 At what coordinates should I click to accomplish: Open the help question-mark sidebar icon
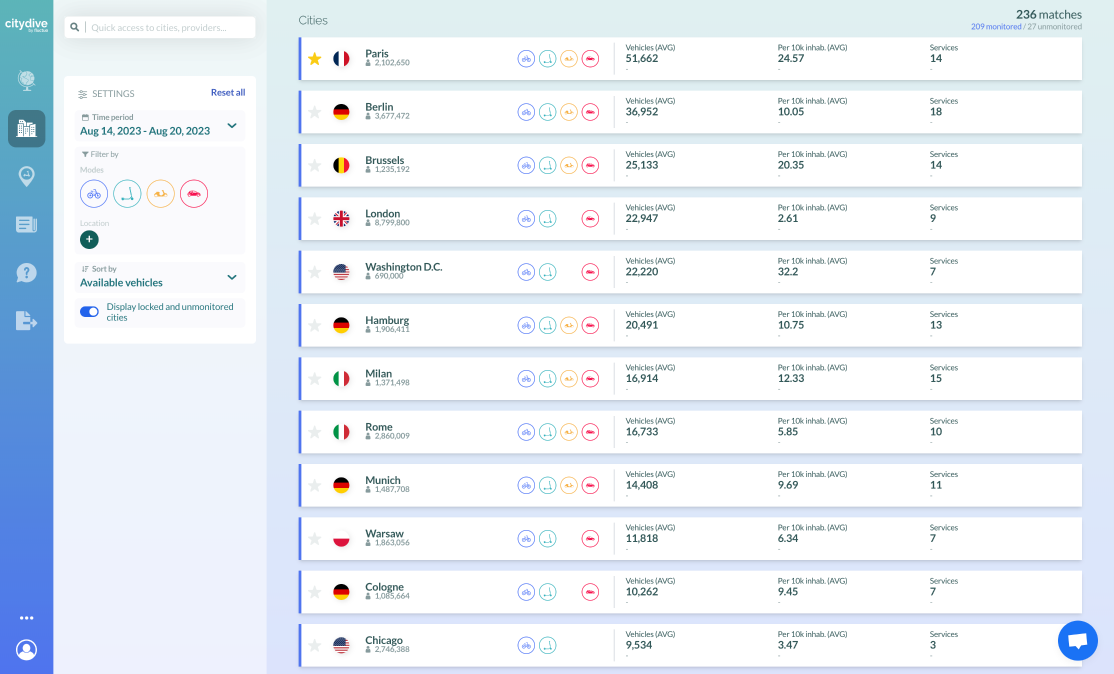(26, 272)
